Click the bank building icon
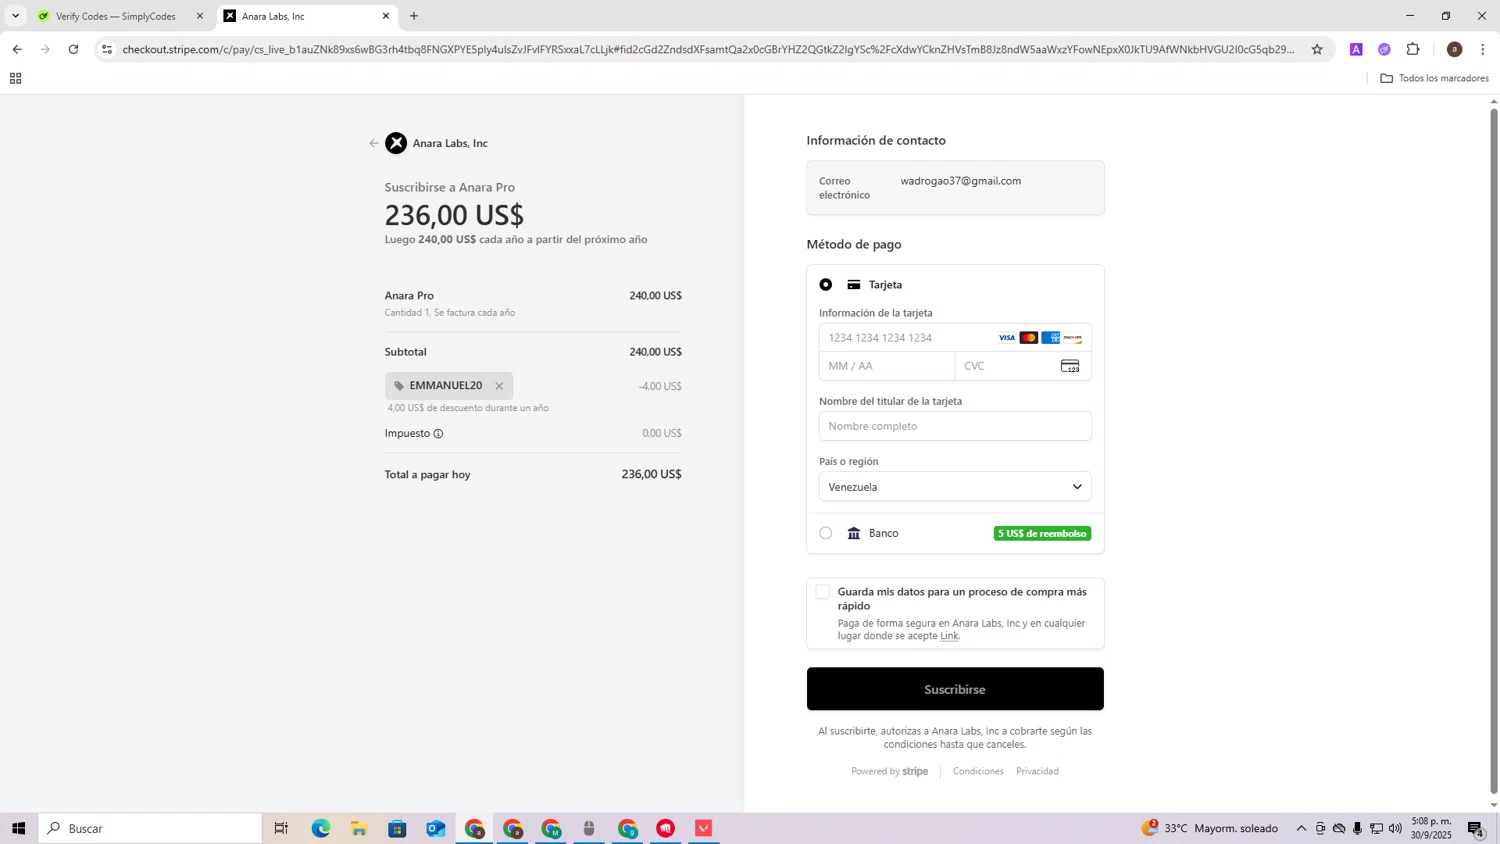 tap(854, 533)
